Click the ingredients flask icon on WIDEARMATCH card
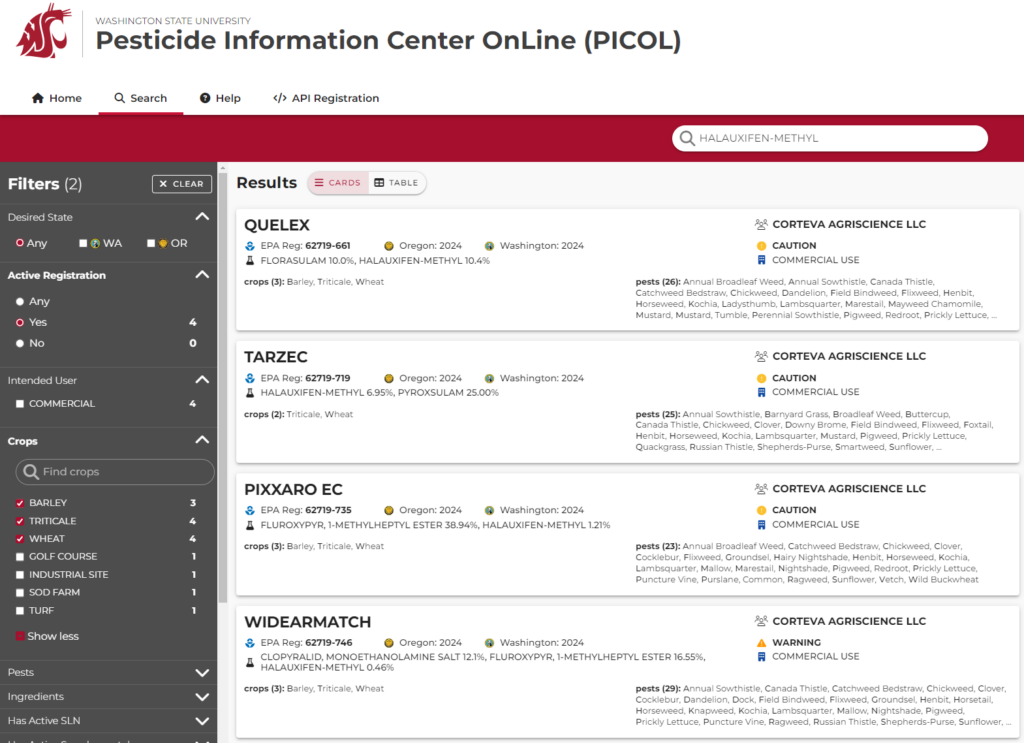The image size is (1024, 743). click(250, 664)
